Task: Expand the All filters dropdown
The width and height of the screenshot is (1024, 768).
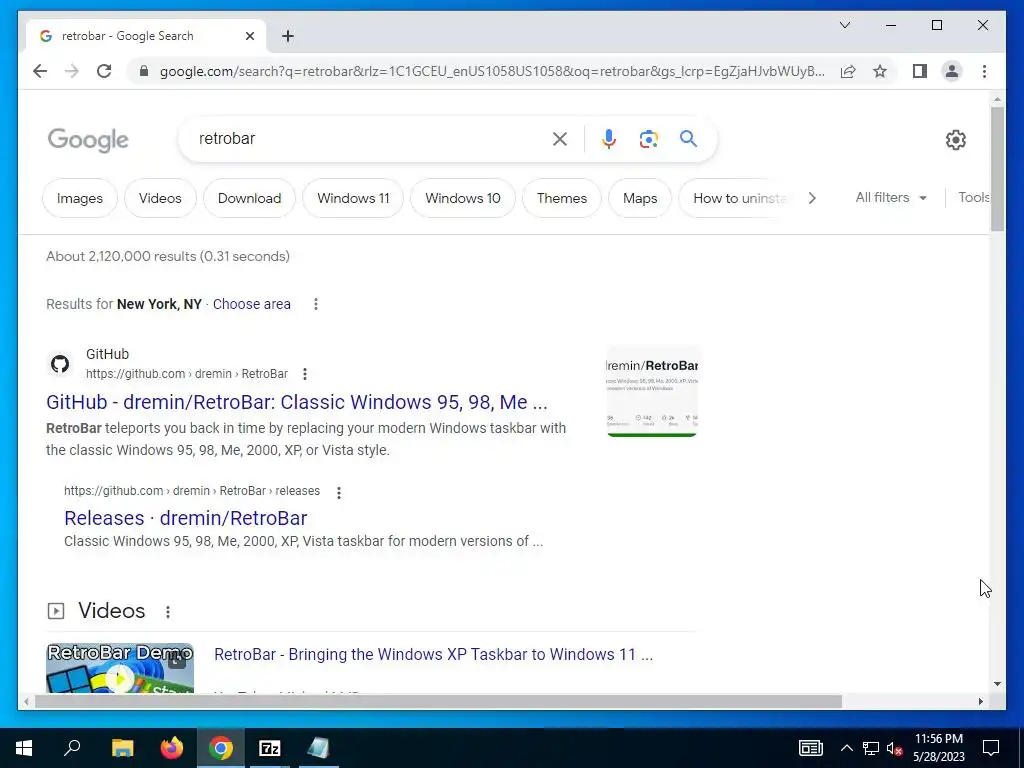Action: [x=891, y=197]
